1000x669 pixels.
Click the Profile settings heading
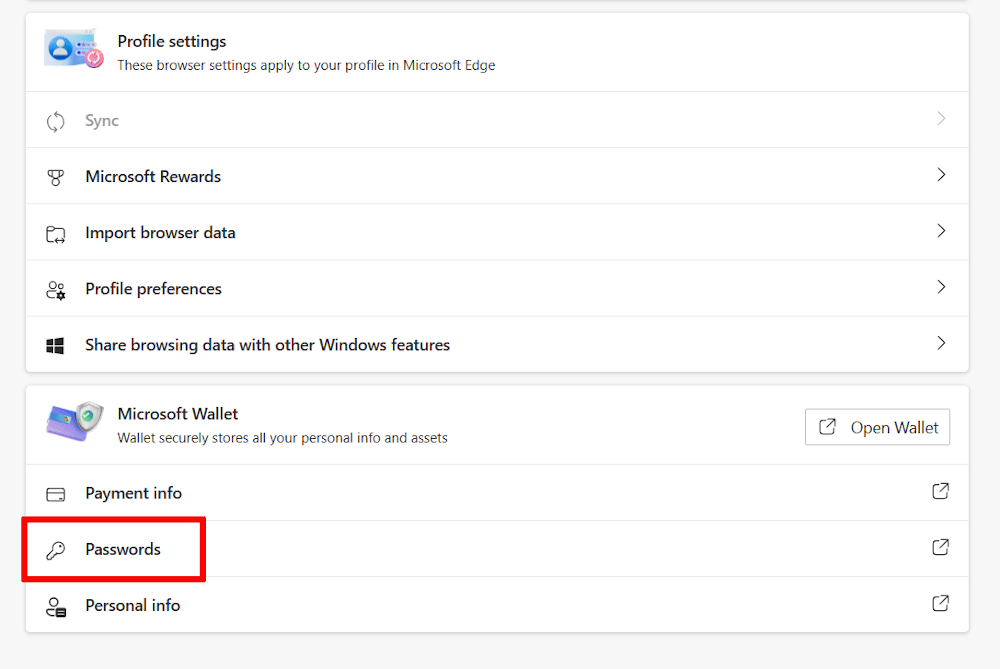(x=172, y=41)
